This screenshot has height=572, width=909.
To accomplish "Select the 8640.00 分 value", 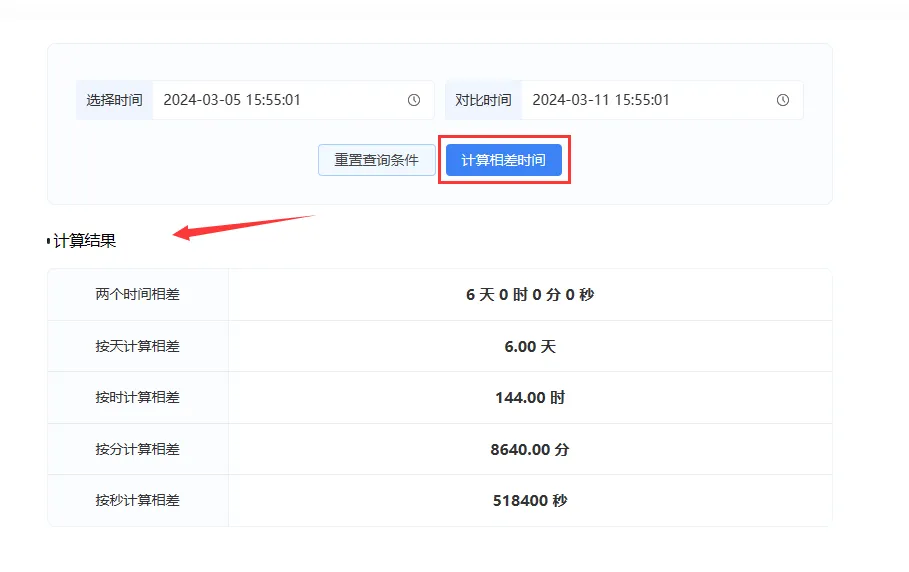I will pyautogui.click(x=530, y=449).
